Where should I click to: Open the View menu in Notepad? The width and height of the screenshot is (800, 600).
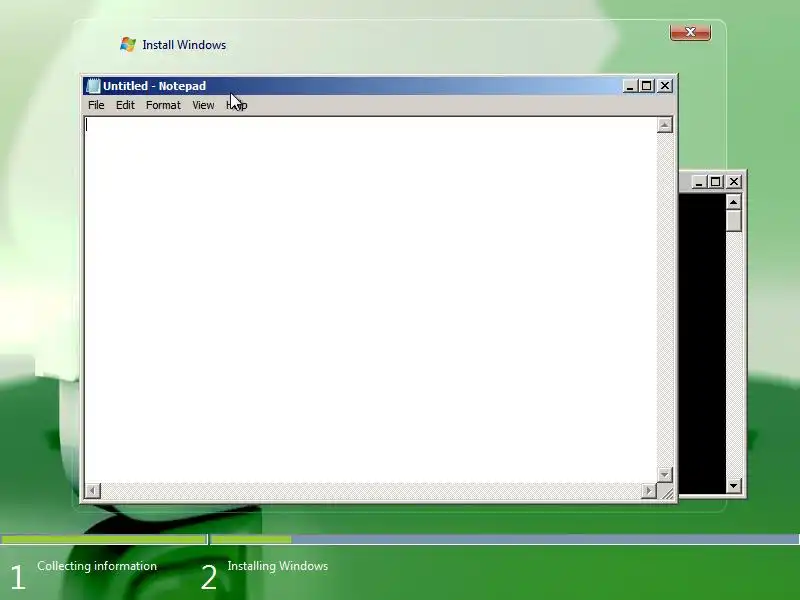pos(203,105)
